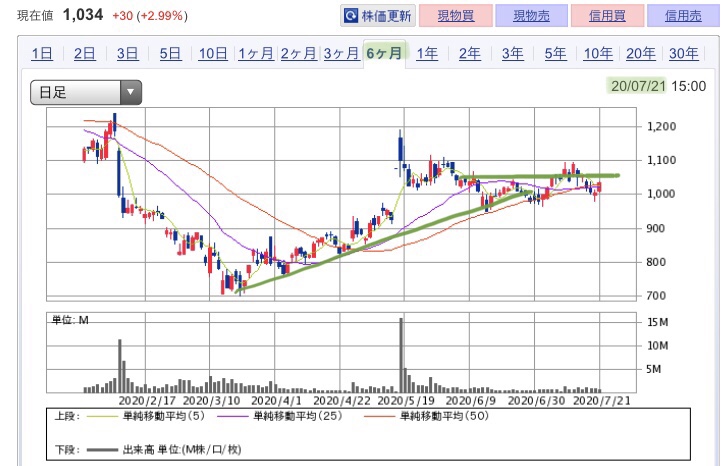722x466 pixels.
Task: Click the 2020/2/17 date axis label
Action: click(147, 401)
